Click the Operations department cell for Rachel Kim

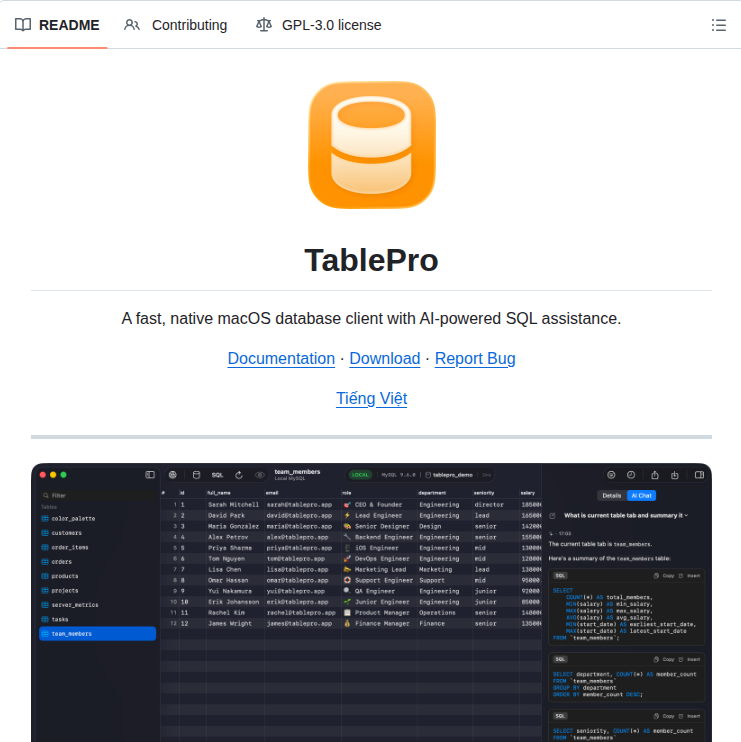pos(437,613)
